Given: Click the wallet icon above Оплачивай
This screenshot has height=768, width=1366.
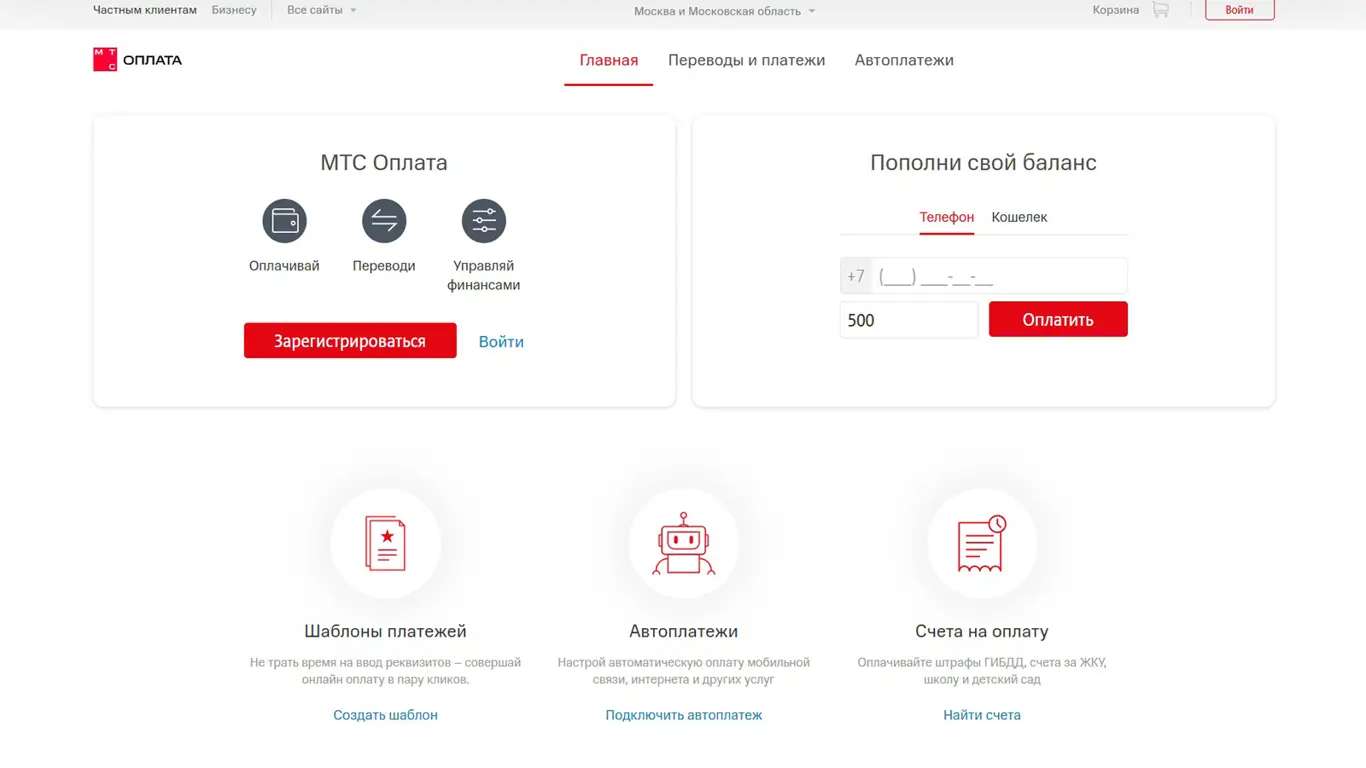Looking at the screenshot, I should (x=284, y=221).
